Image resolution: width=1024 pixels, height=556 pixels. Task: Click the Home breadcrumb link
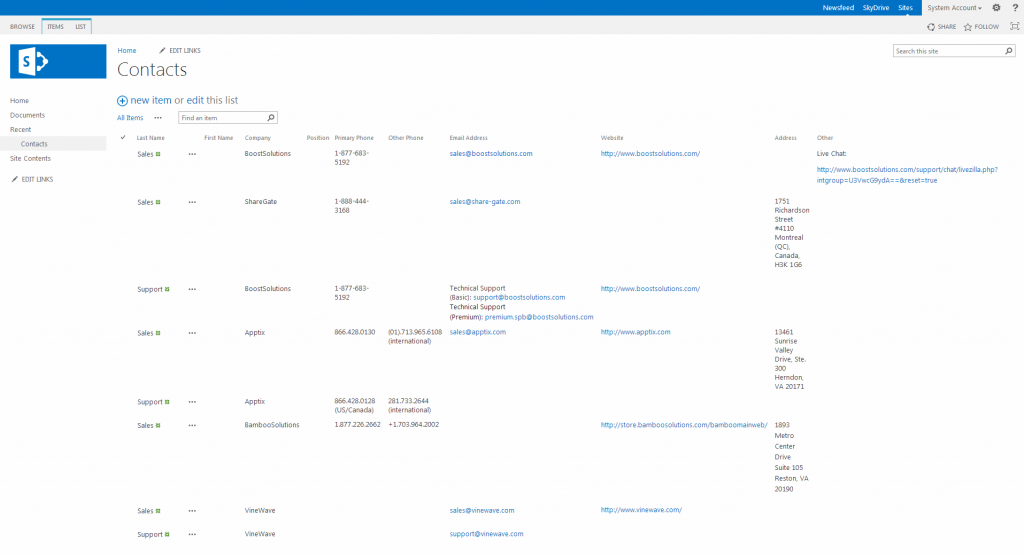[x=127, y=50]
